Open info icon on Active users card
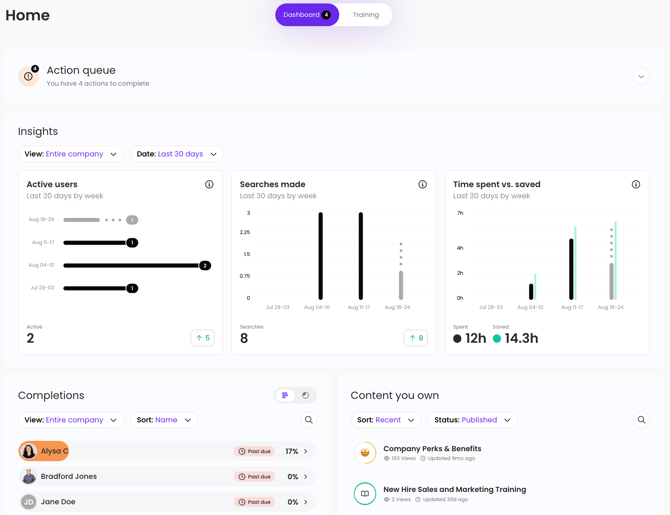 click(x=209, y=185)
